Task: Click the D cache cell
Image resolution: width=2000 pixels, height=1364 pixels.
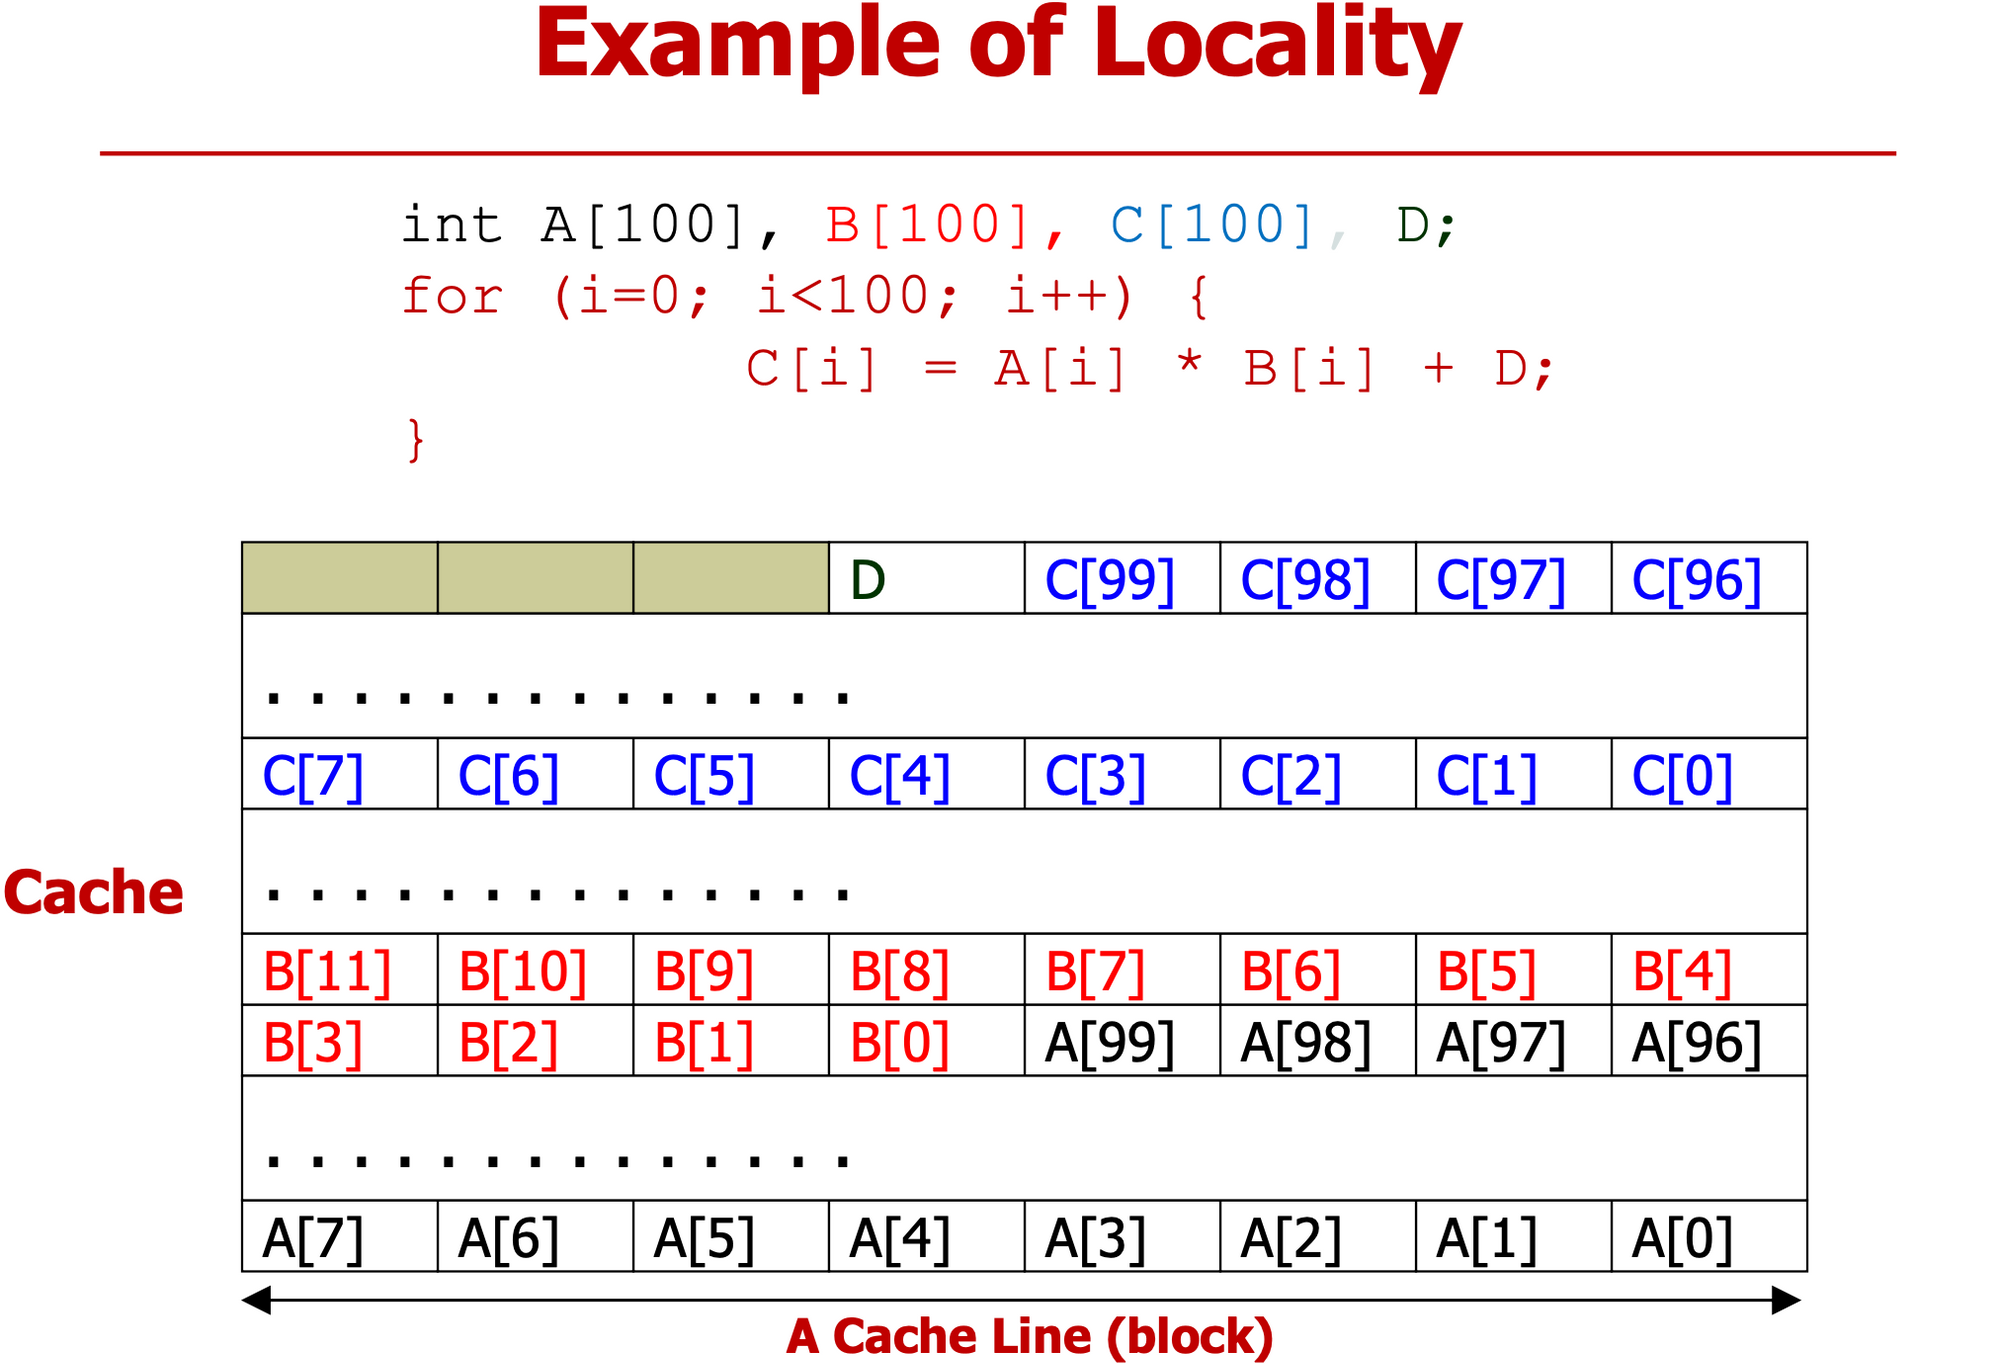Action: pos(925,579)
